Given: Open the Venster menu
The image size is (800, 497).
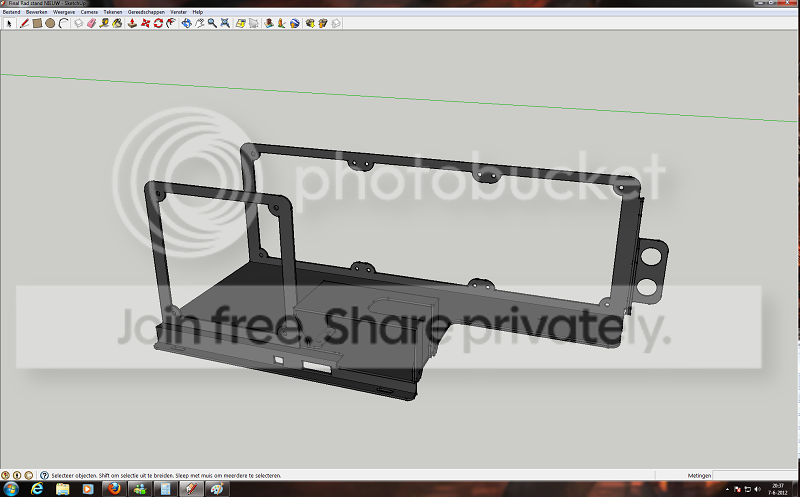Looking at the screenshot, I should [179, 12].
